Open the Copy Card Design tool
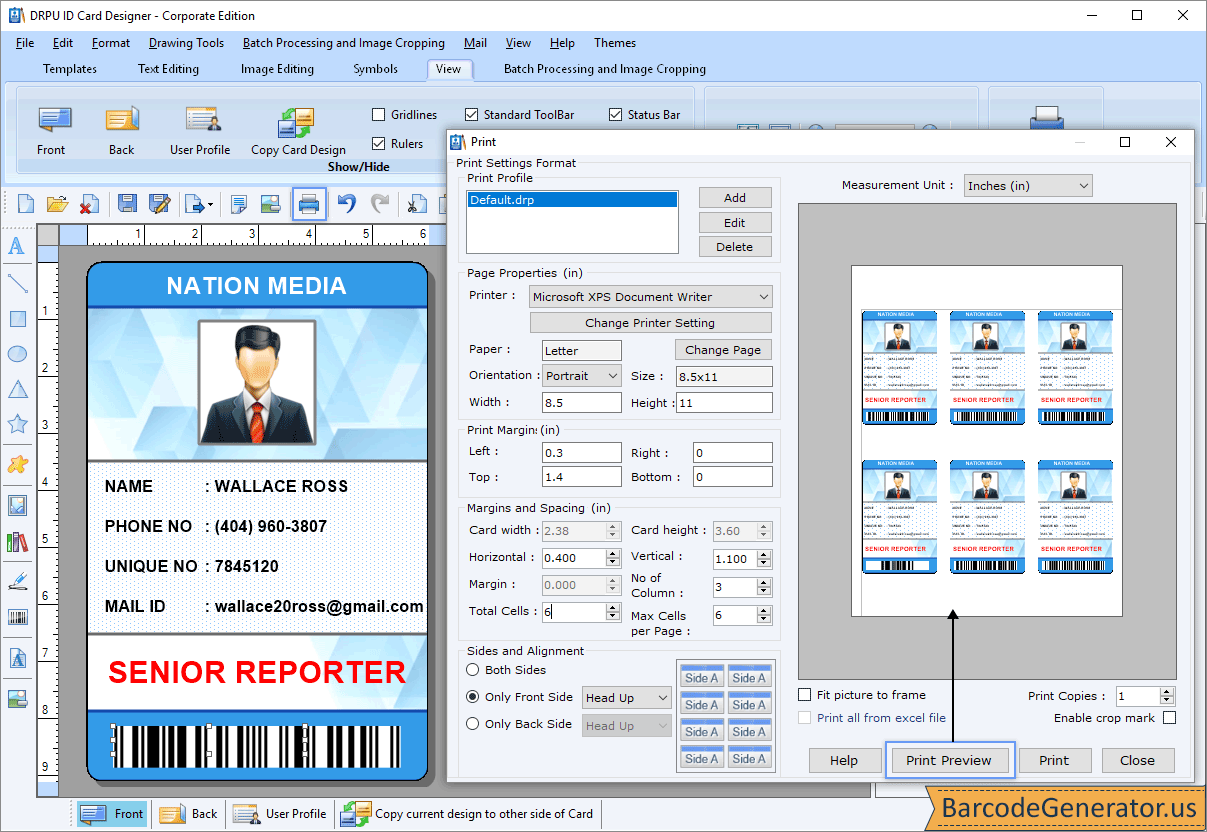 tap(297, 124)
